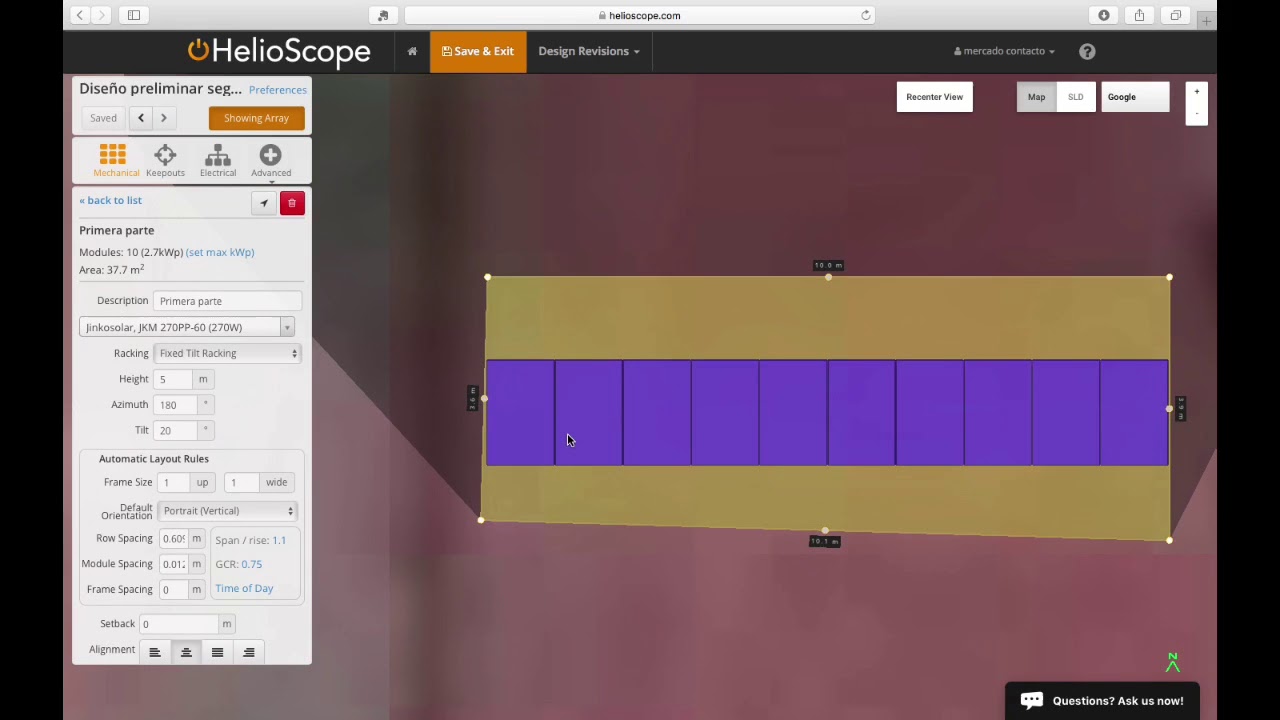Click the top-left segment corner handle
The width and height of the screenshot is (1280, 720).
487,277
